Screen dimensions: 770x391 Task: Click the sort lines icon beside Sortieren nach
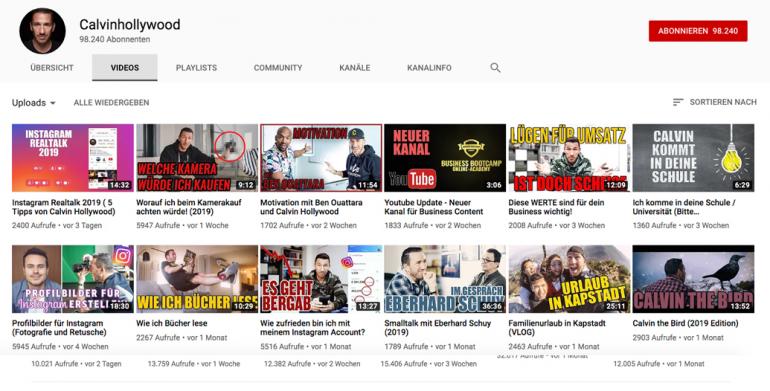point(678,102)
